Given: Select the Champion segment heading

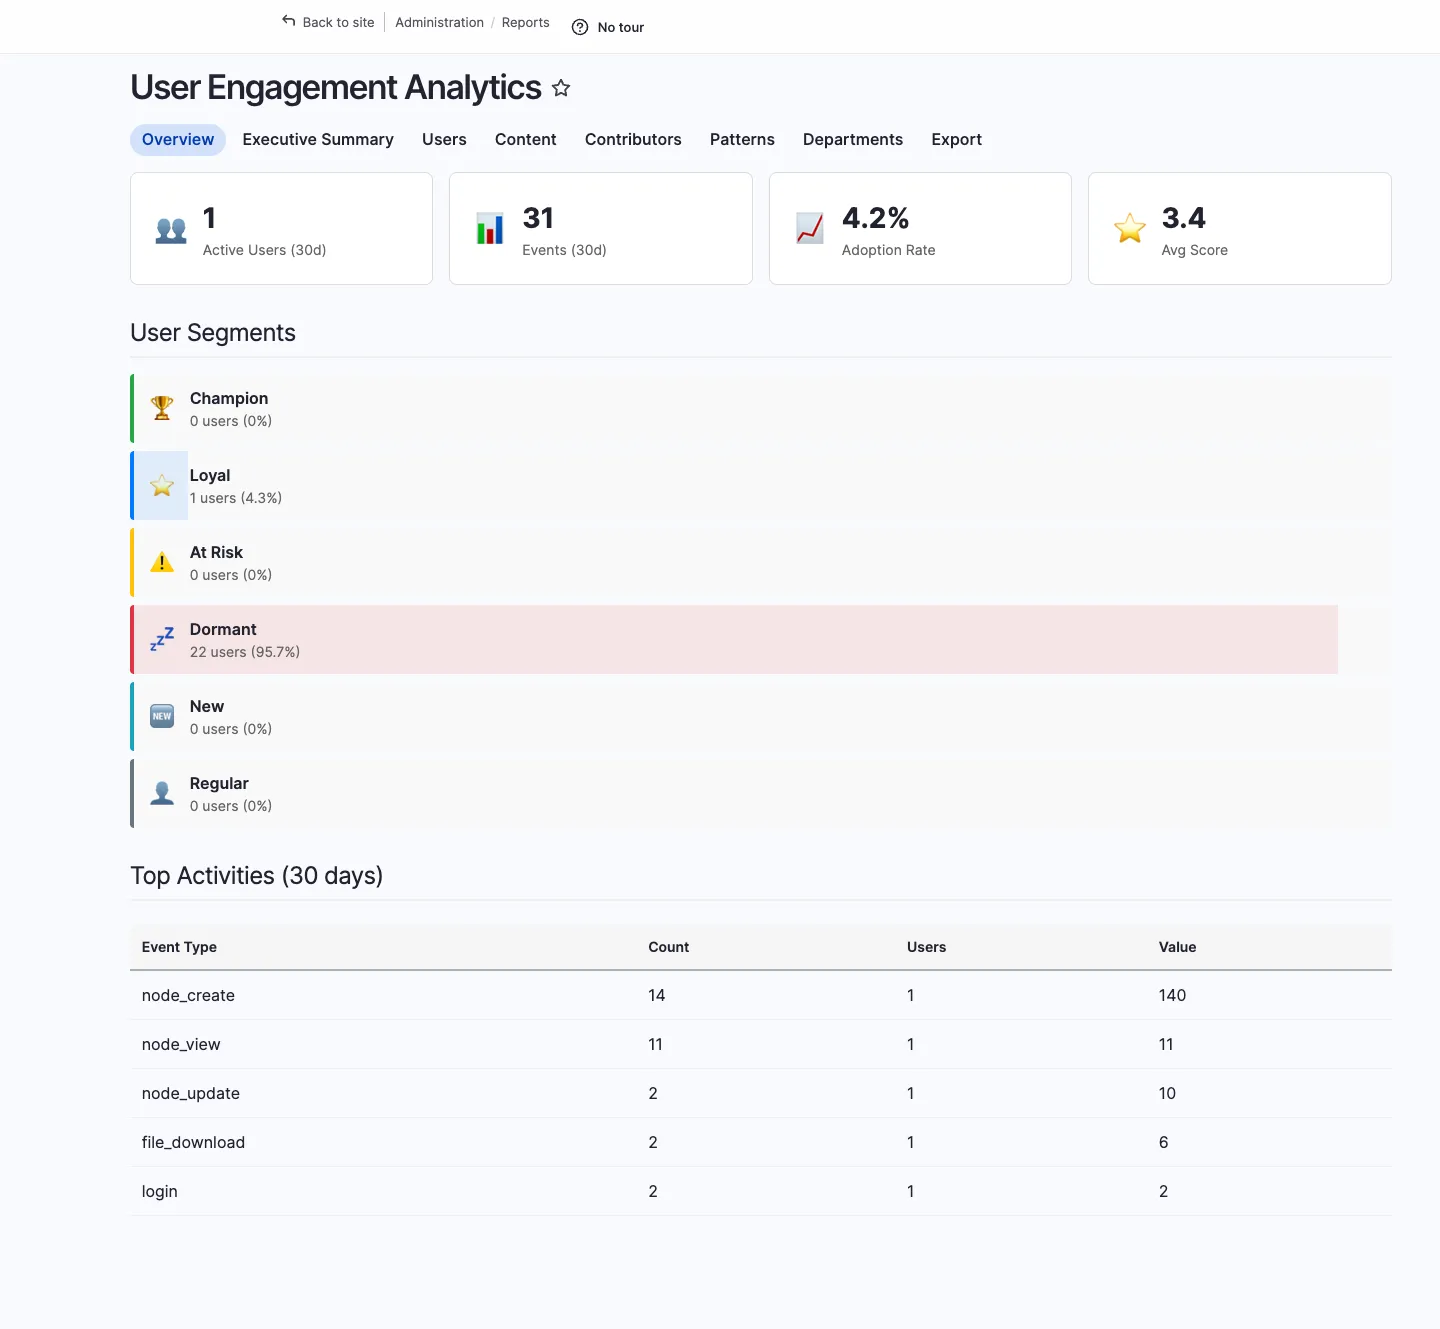Looking at the screenshot, I should coord(229,398).
